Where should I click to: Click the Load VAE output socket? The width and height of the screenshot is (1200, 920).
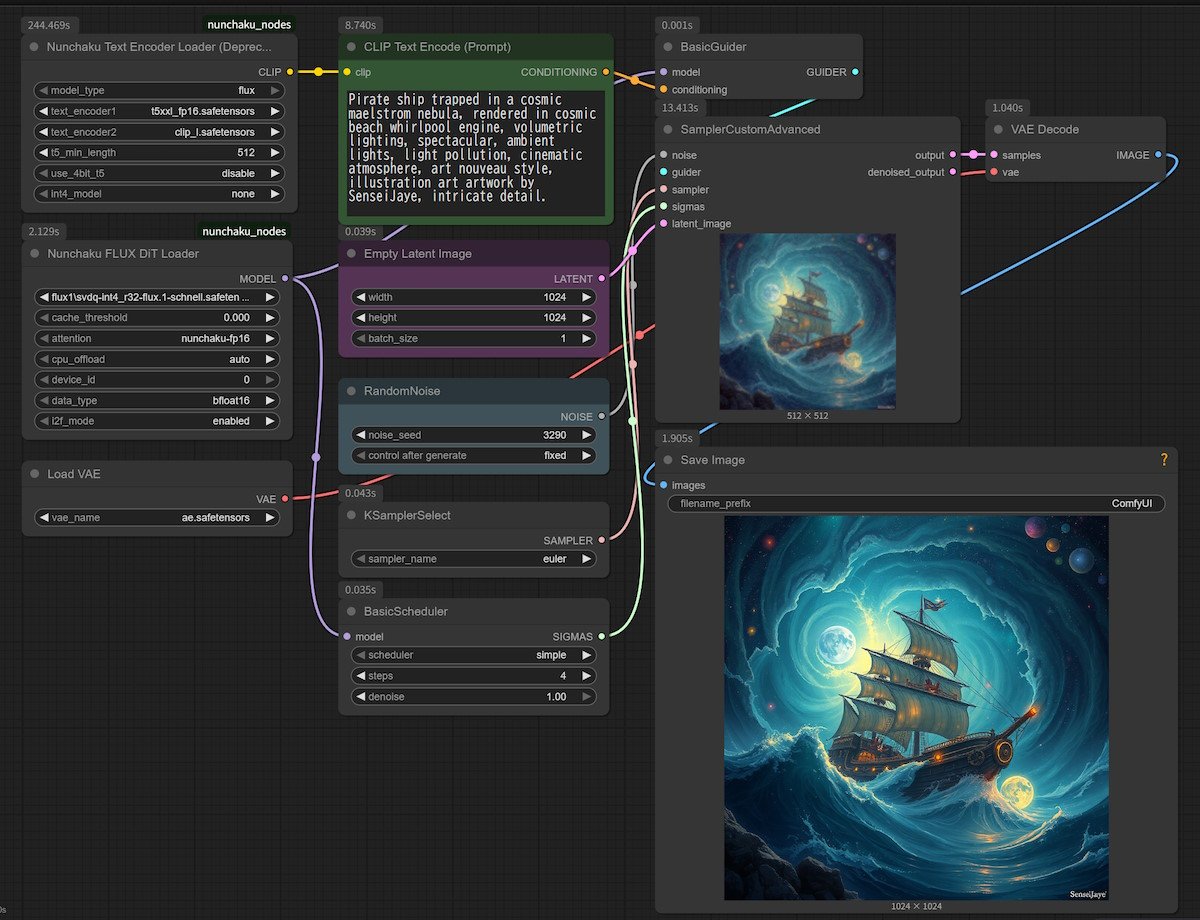(285, 498)
